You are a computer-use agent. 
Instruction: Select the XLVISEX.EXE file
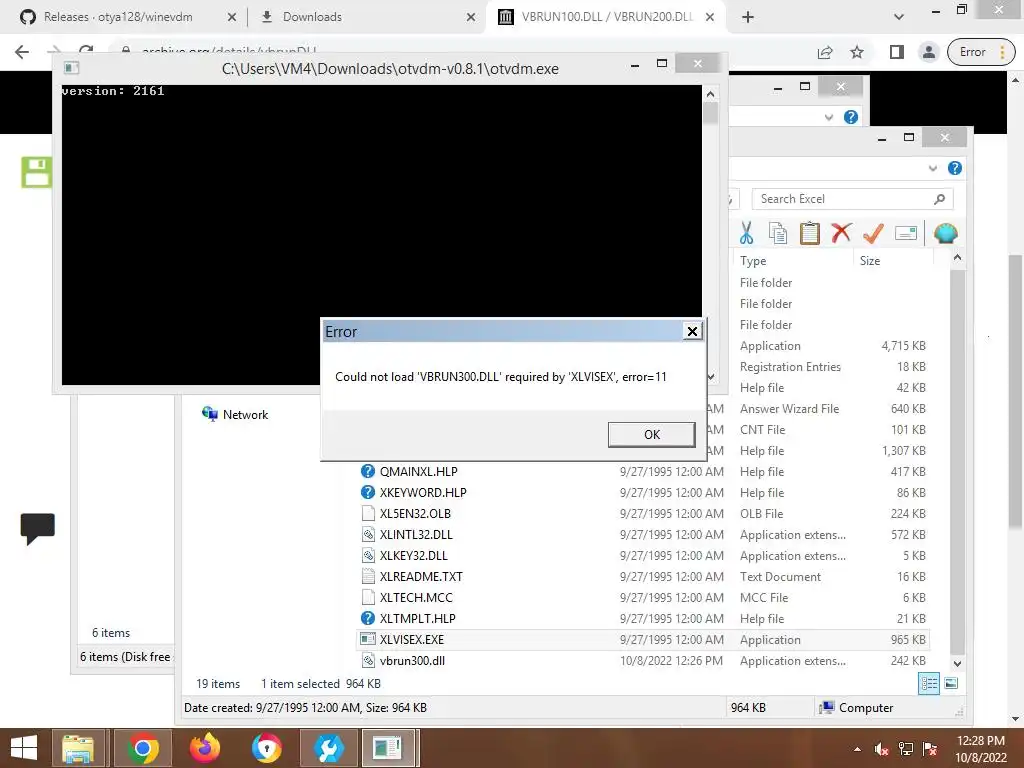(411, 639)
